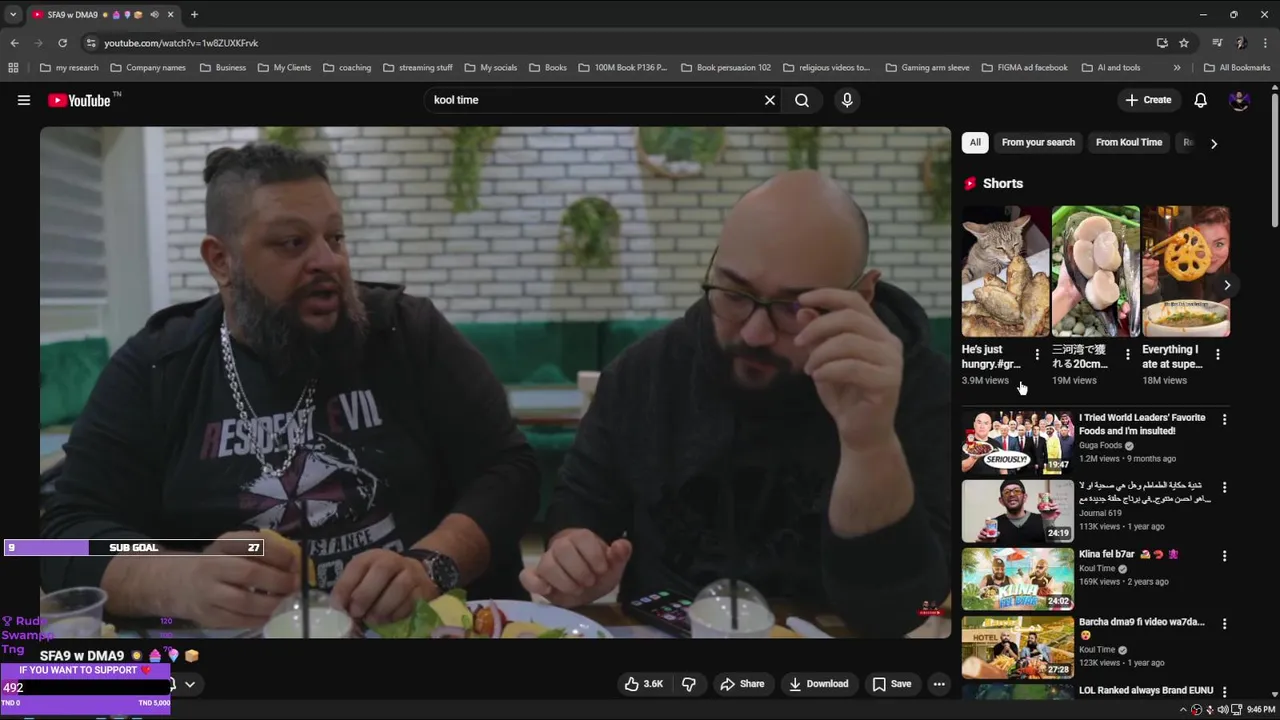Open the YouTube account avatar menu
Screen dimensions: 1280x720
(1239, 100)
